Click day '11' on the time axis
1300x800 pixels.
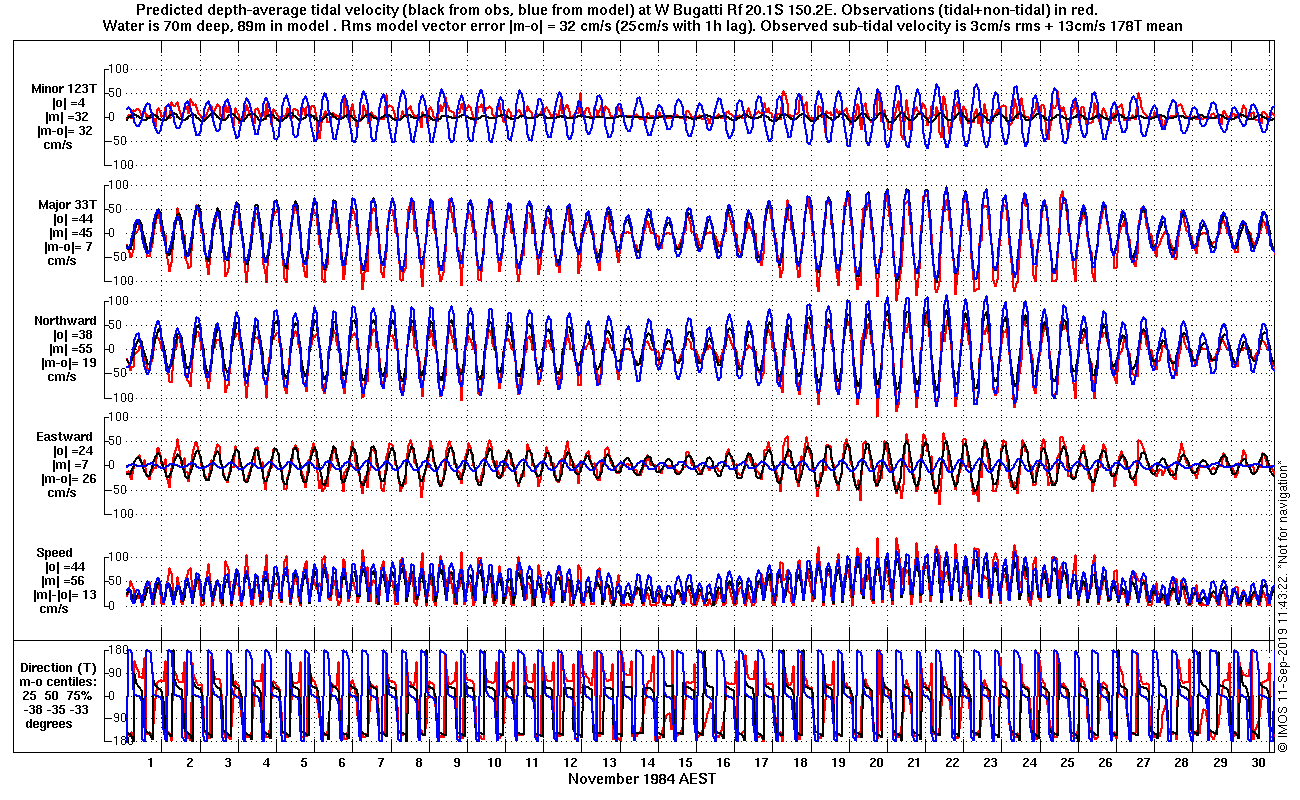[532, 763]
